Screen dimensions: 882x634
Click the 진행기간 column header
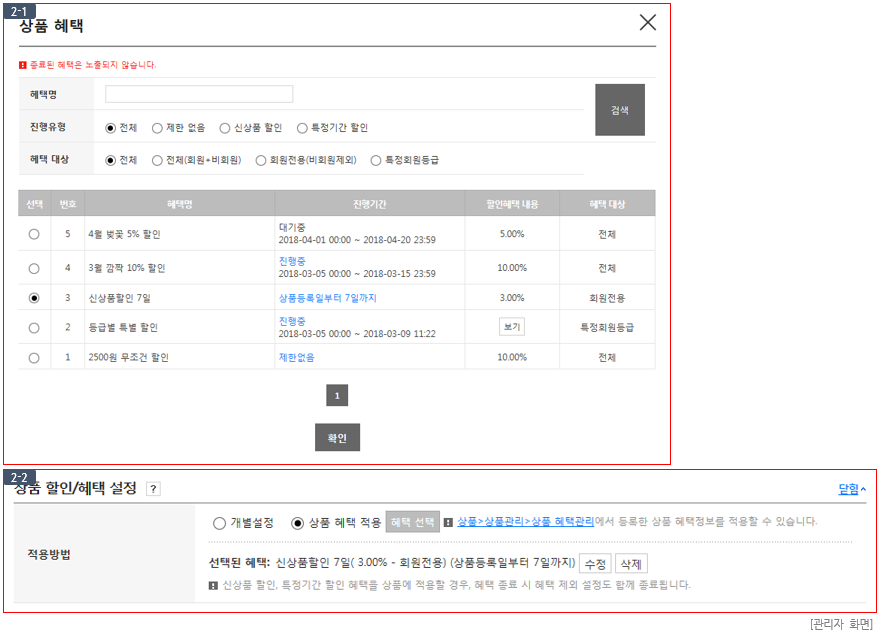tap(370, 204)
